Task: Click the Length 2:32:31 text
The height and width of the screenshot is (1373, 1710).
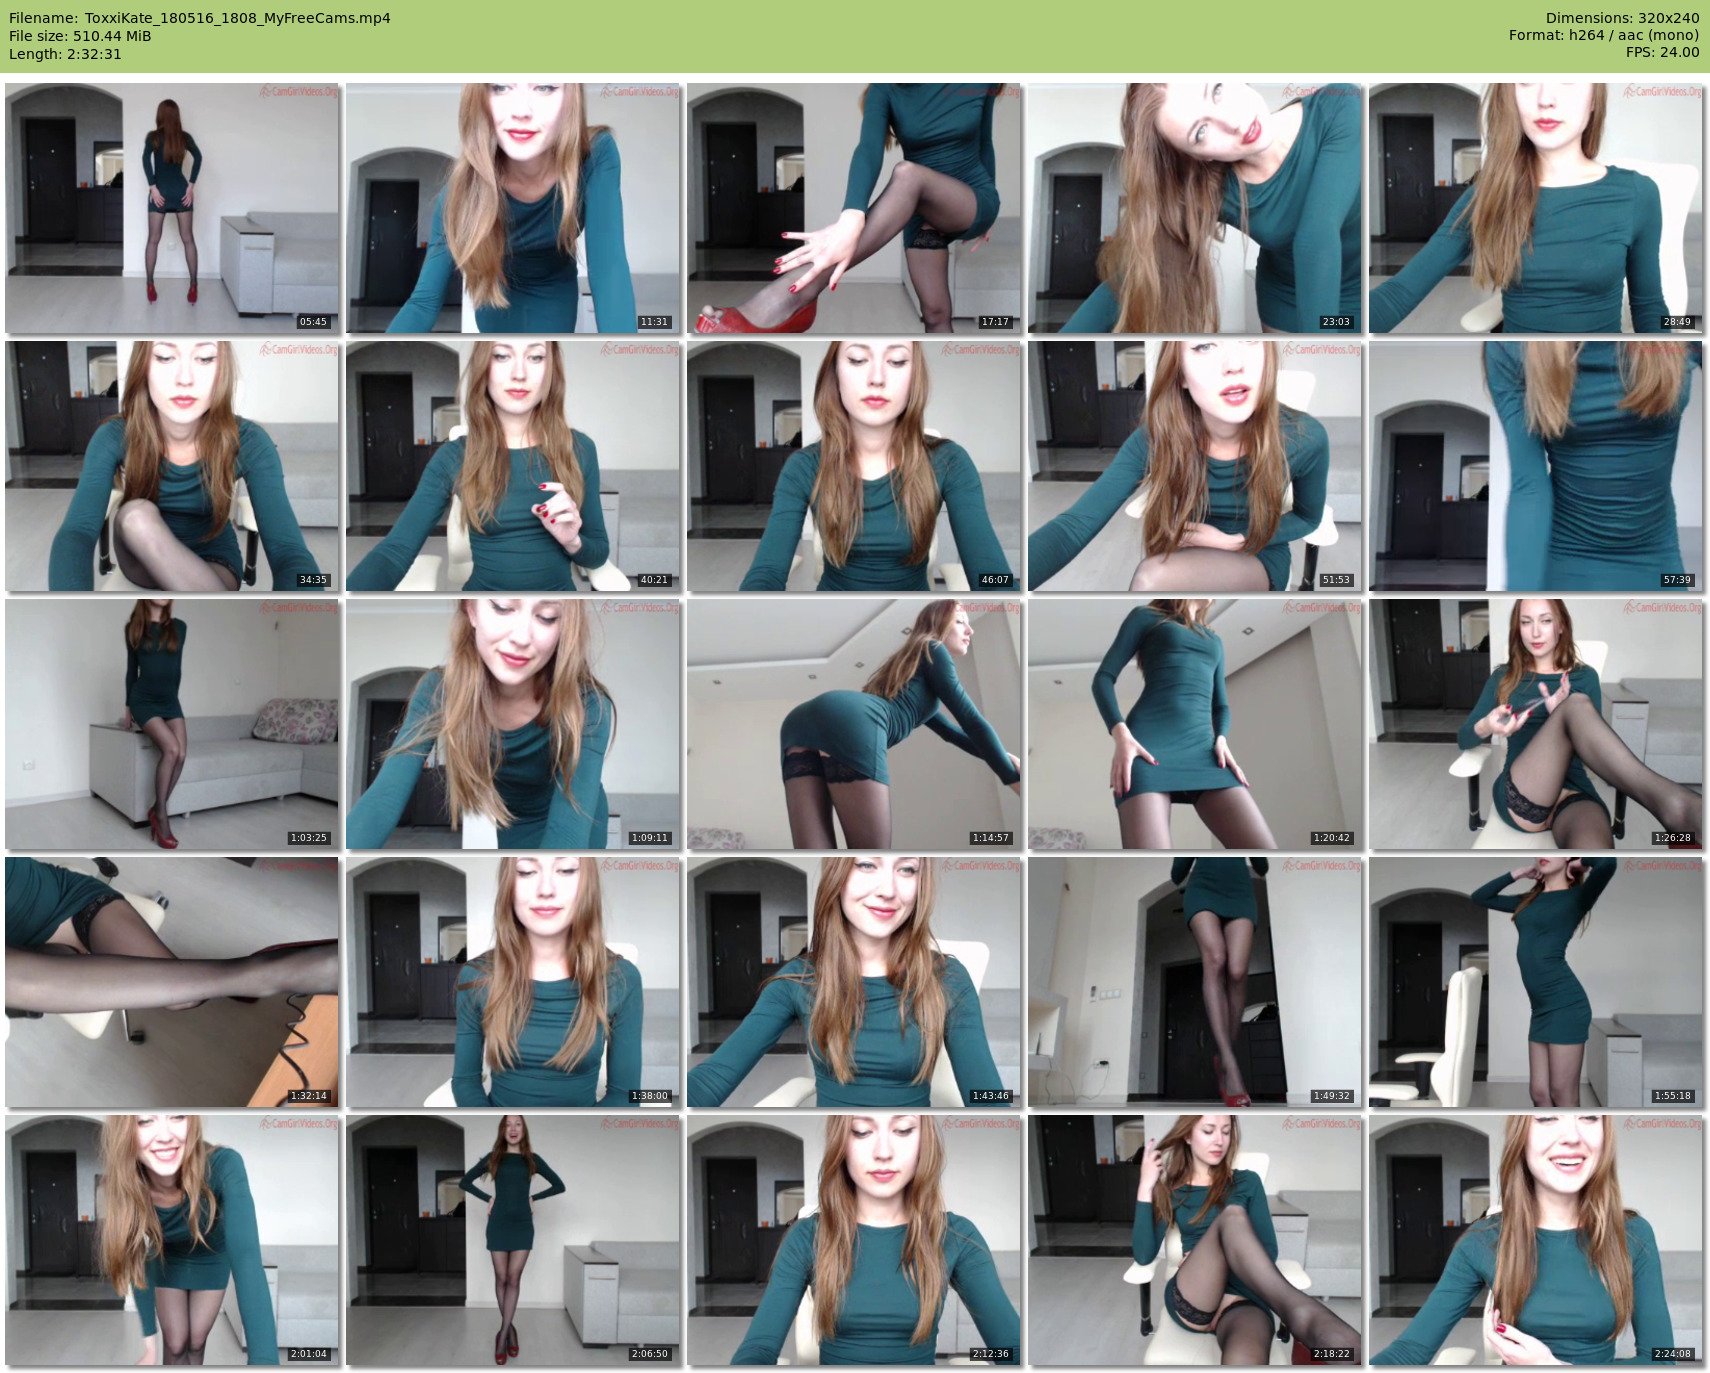Action: point(65,54)
